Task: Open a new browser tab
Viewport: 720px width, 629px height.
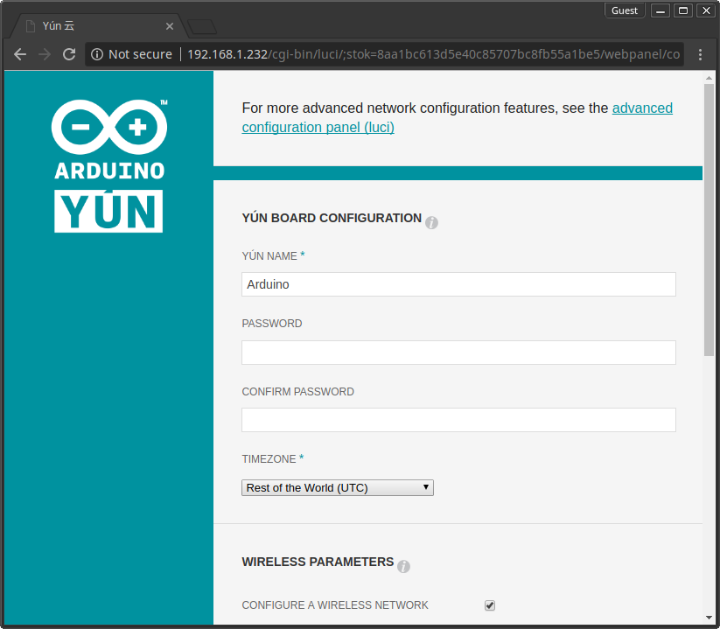Action: click(x=202, y=27)
